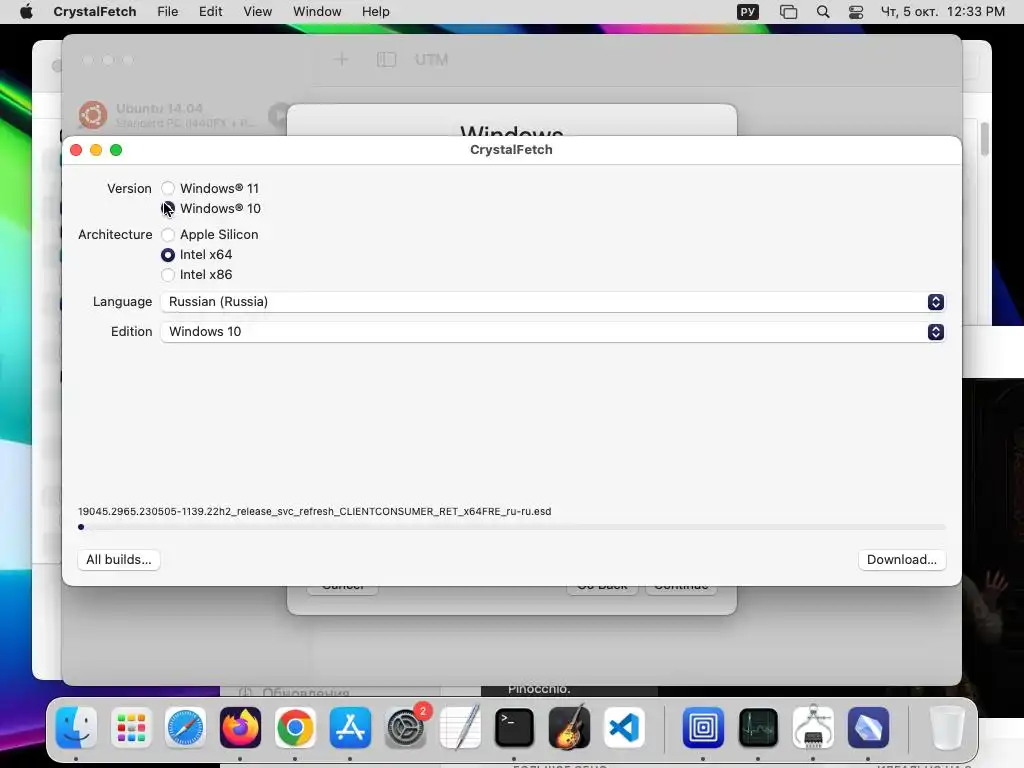Open the Help menu
This screenshot has height=768, width=1024.
pos(376,12)
